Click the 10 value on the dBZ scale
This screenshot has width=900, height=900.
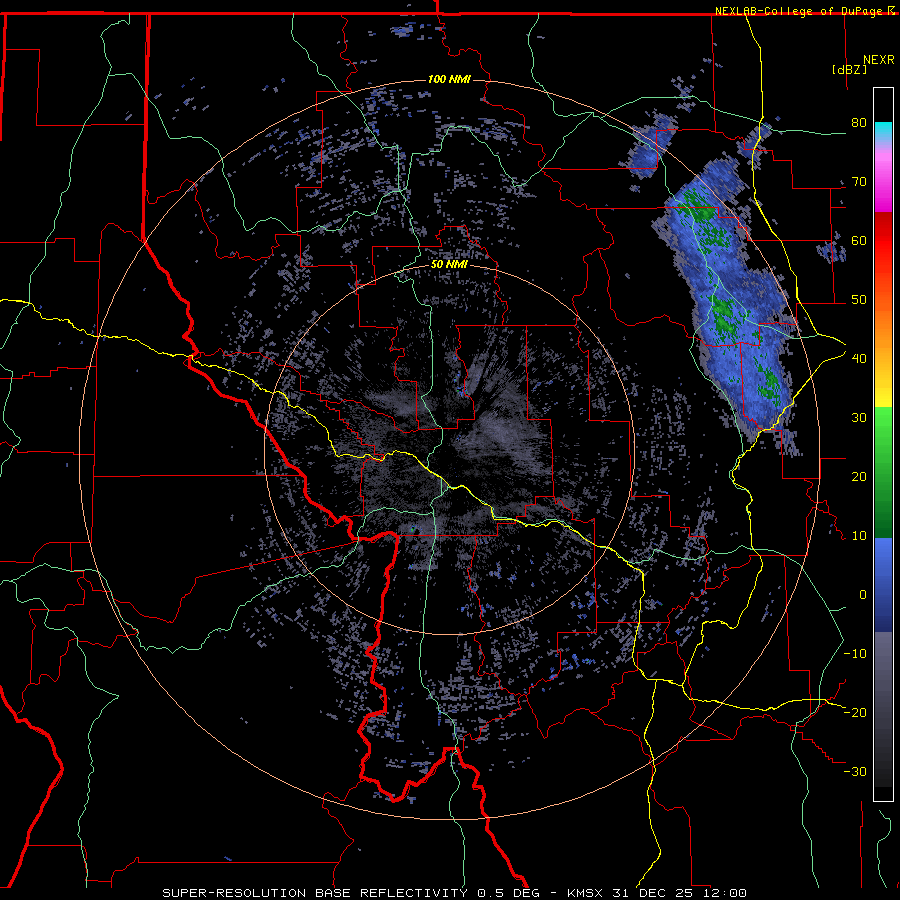pyautogui.click(x=859, y=536)
